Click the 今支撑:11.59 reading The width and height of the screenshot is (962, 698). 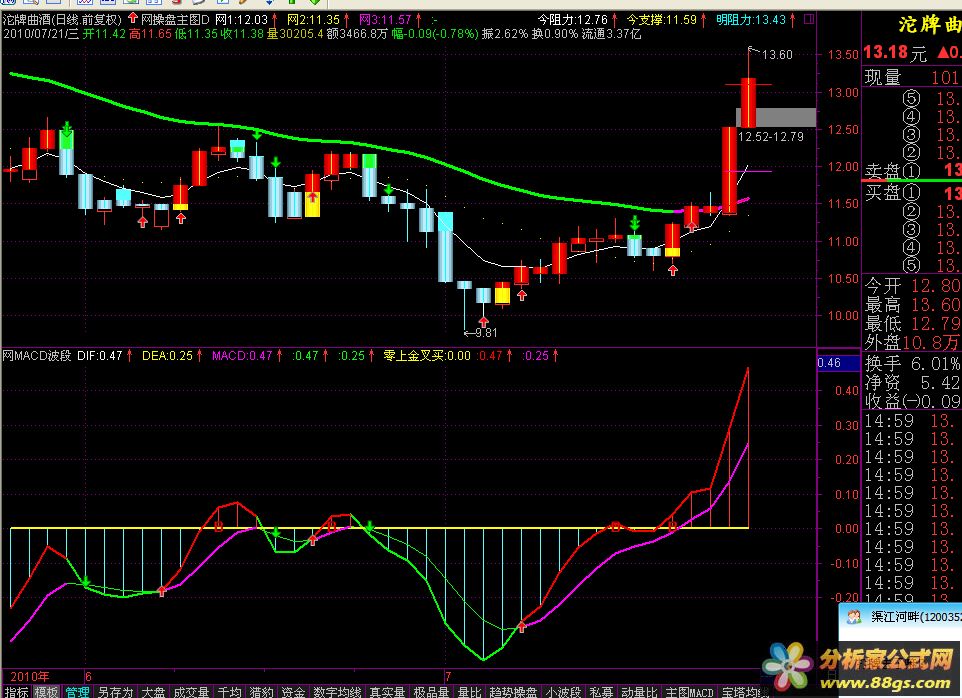pos(661,20)
